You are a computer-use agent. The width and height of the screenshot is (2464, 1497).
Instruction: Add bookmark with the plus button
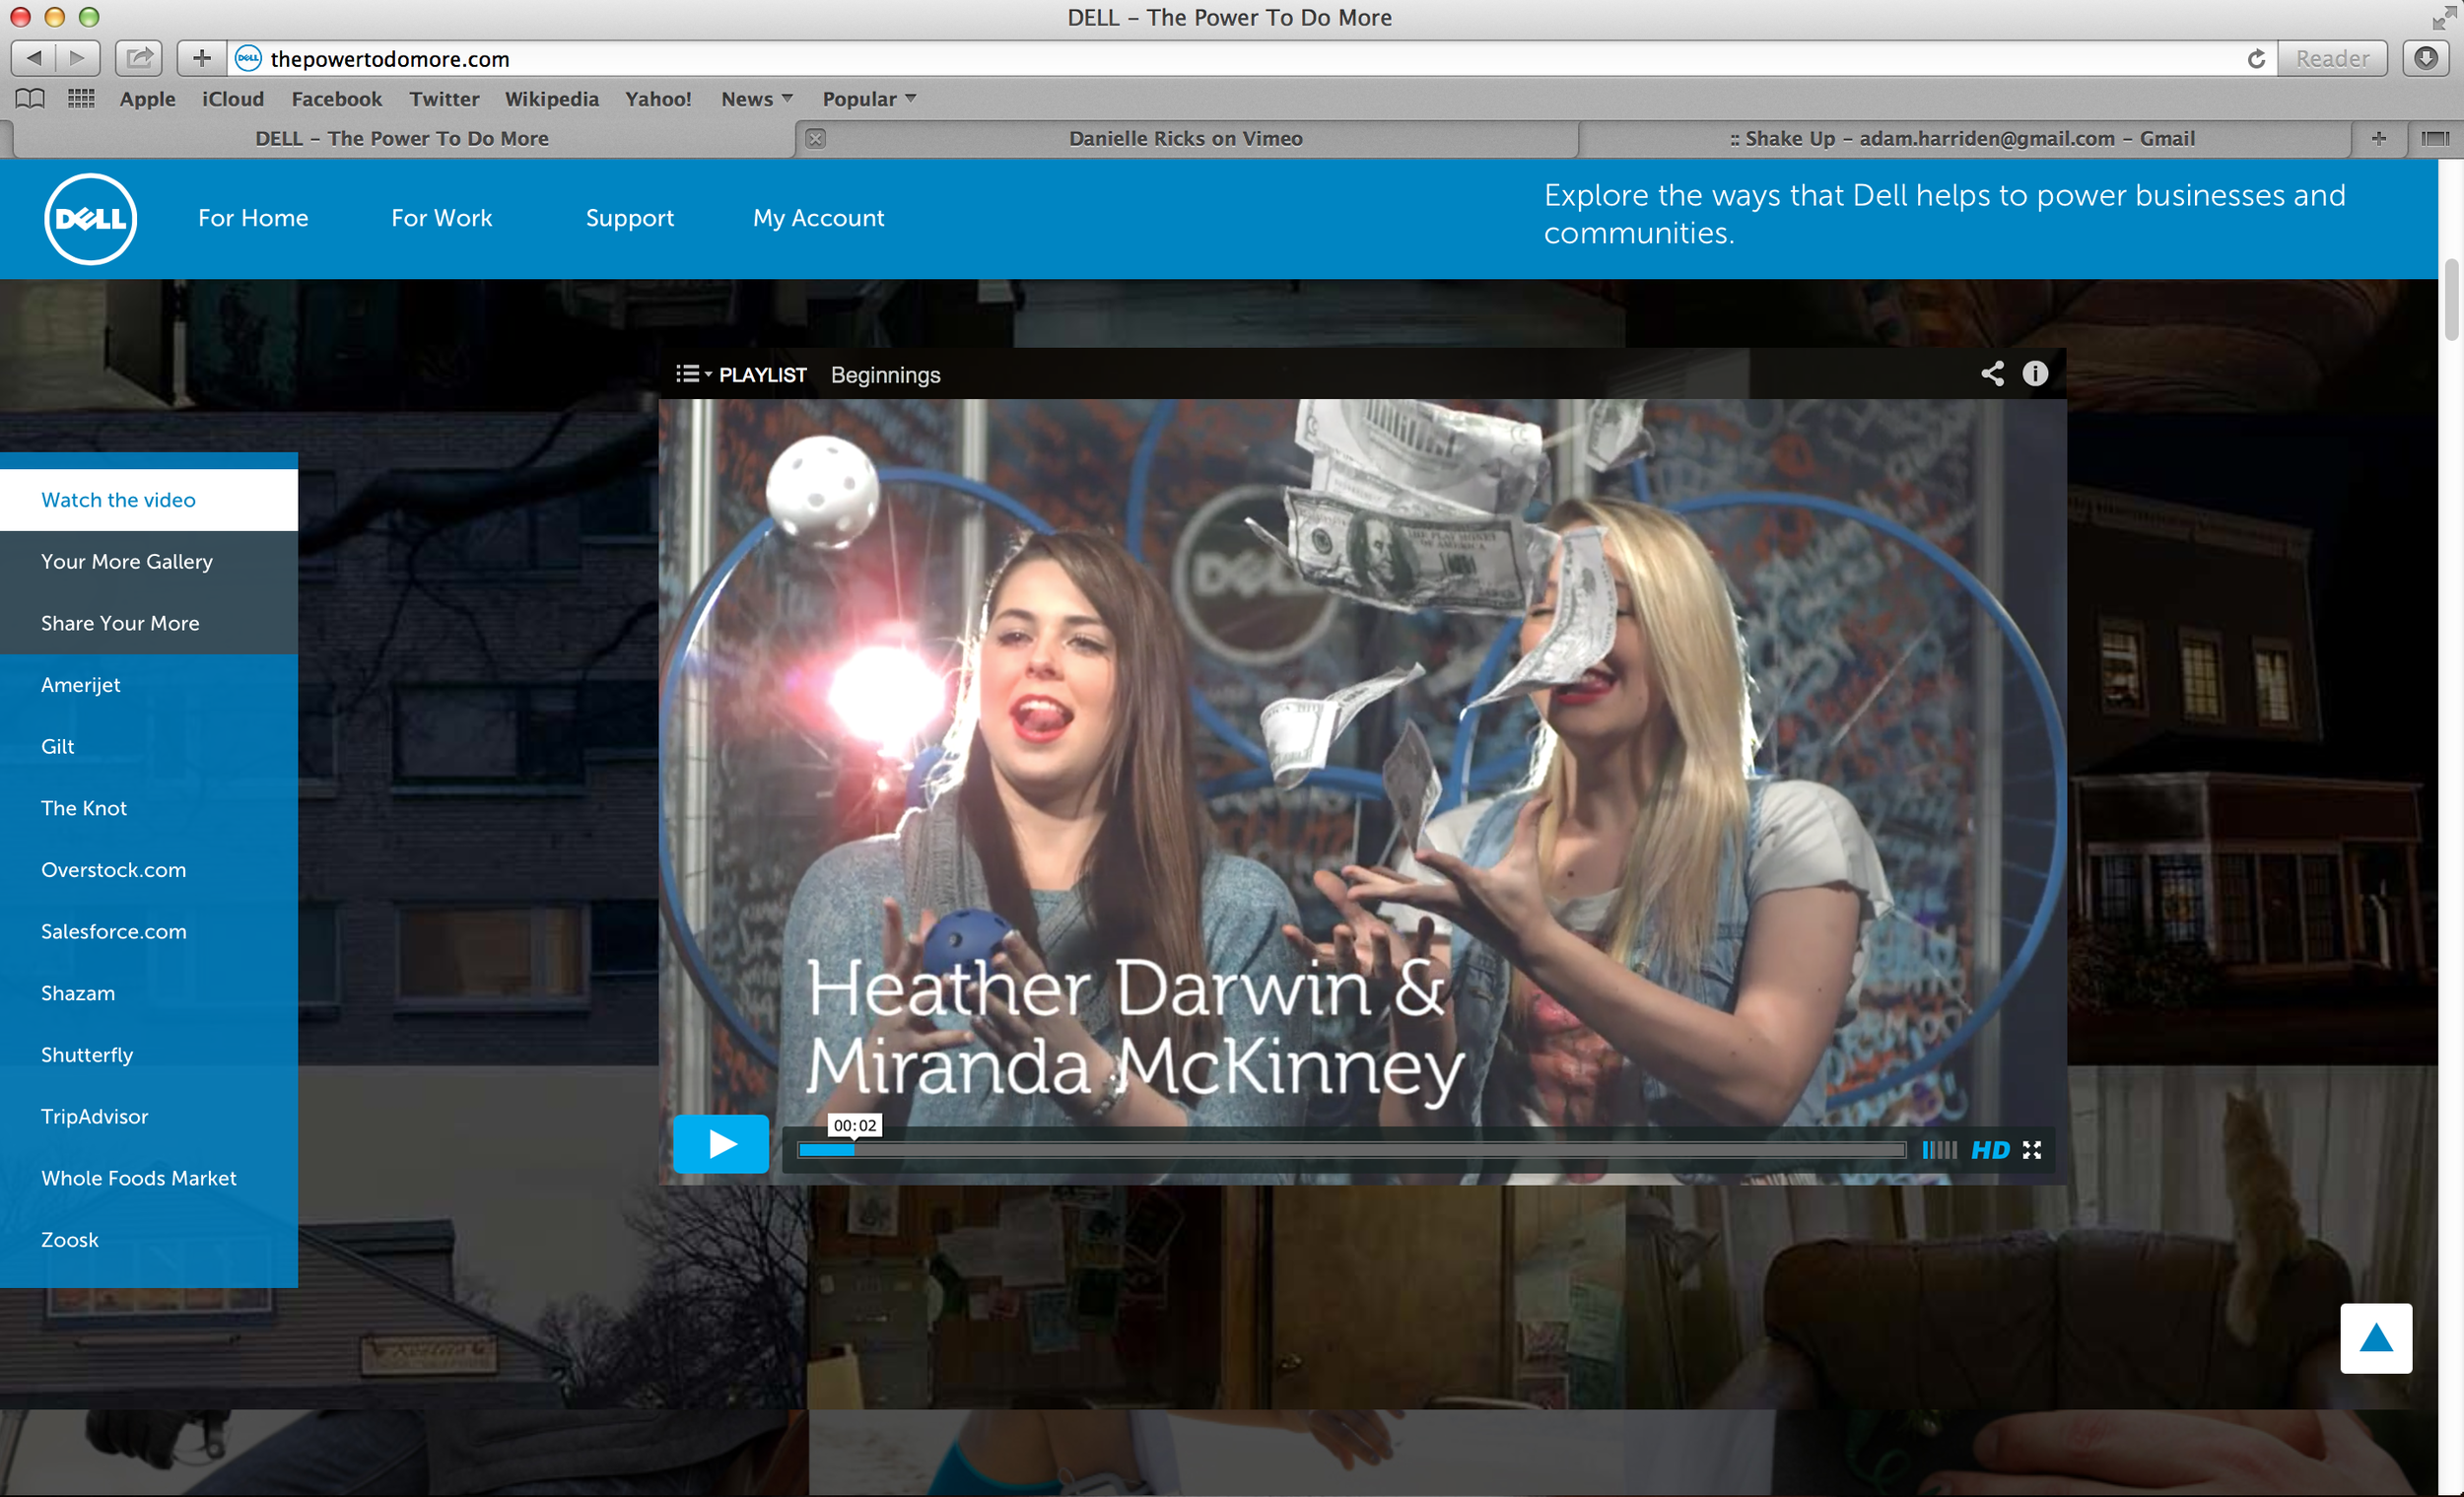click(x=202, y=58)
